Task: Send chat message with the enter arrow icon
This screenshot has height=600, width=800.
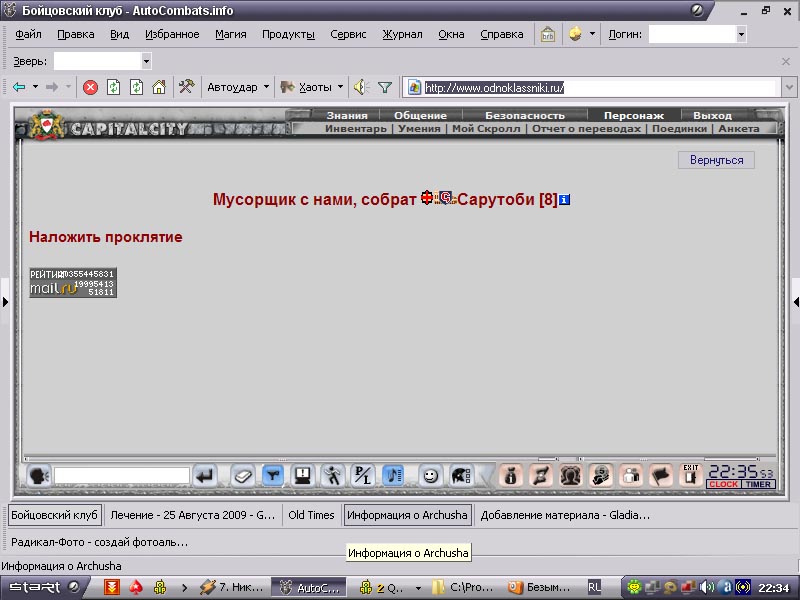Action: 205,477
